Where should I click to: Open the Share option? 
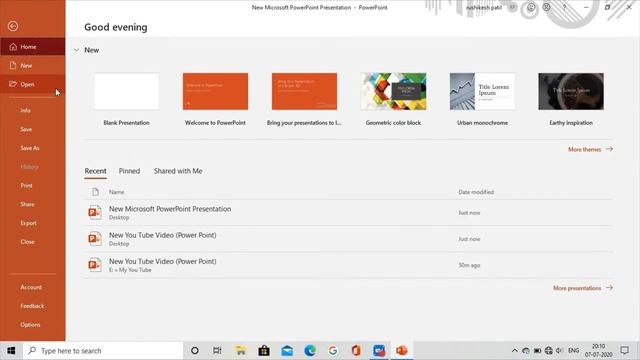[27, 204]
